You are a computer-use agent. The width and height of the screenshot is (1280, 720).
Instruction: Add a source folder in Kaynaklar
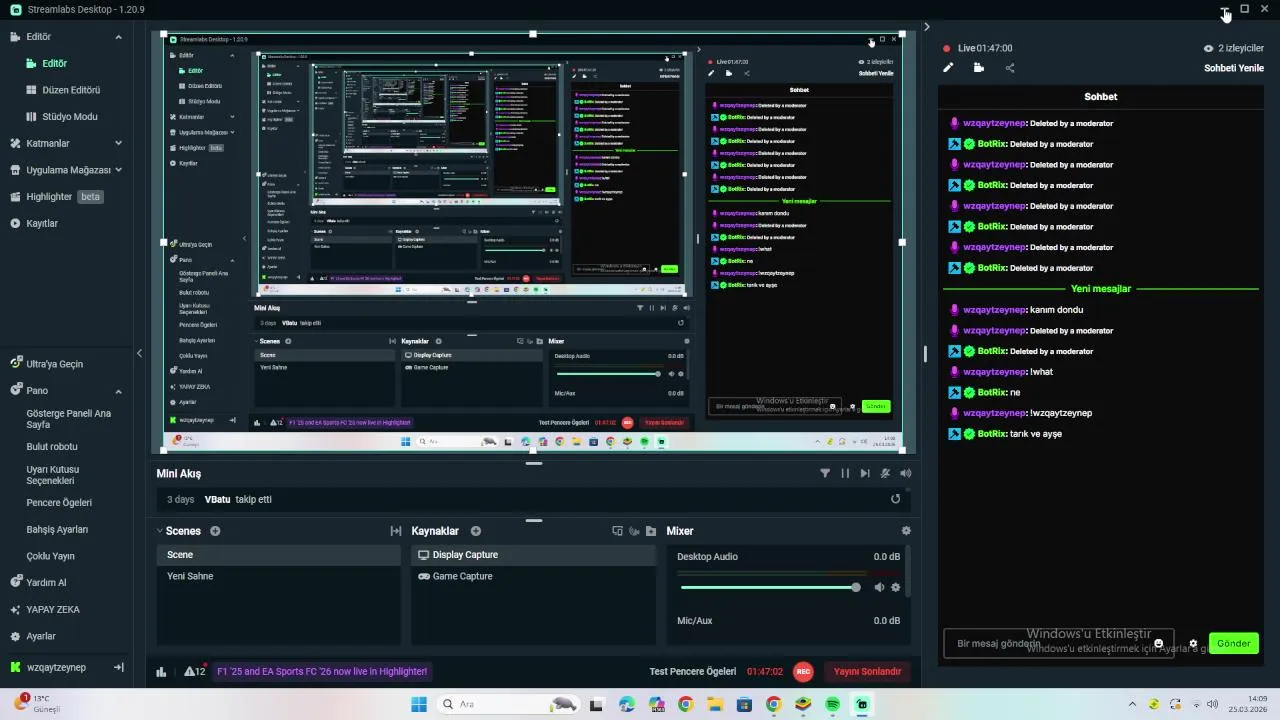[651, 531]
